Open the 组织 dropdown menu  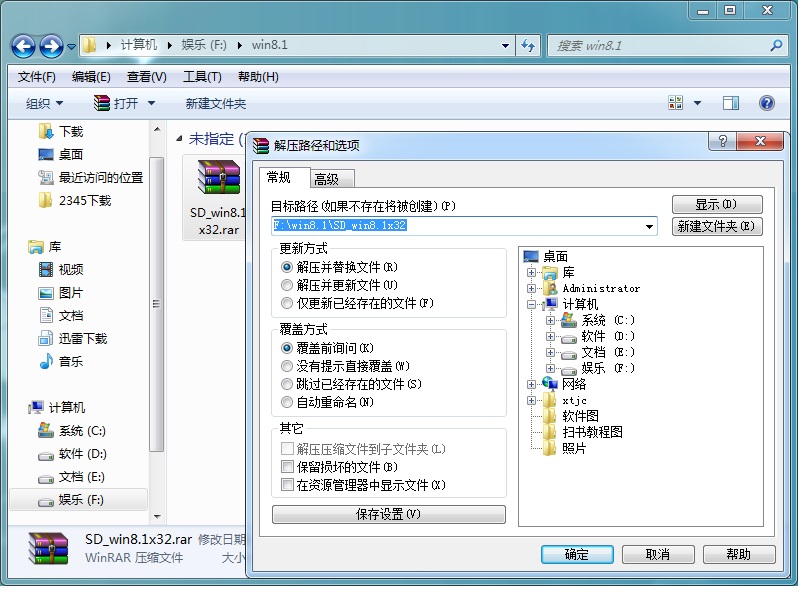(x=44, y=104)
